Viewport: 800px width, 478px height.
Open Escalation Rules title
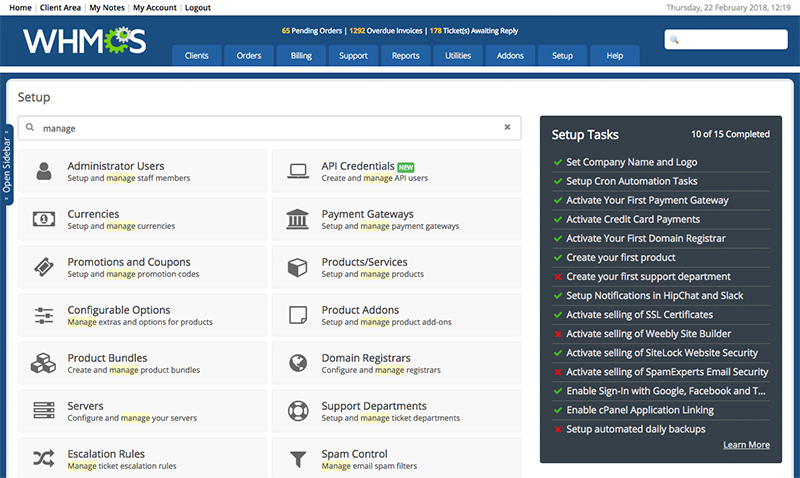tap(106, 454)
